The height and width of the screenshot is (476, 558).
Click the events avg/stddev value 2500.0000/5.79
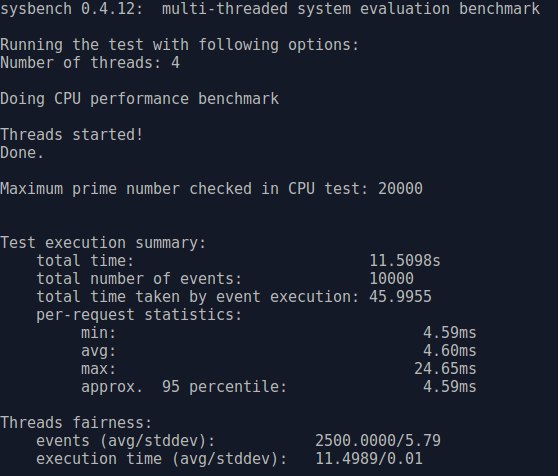378,440
